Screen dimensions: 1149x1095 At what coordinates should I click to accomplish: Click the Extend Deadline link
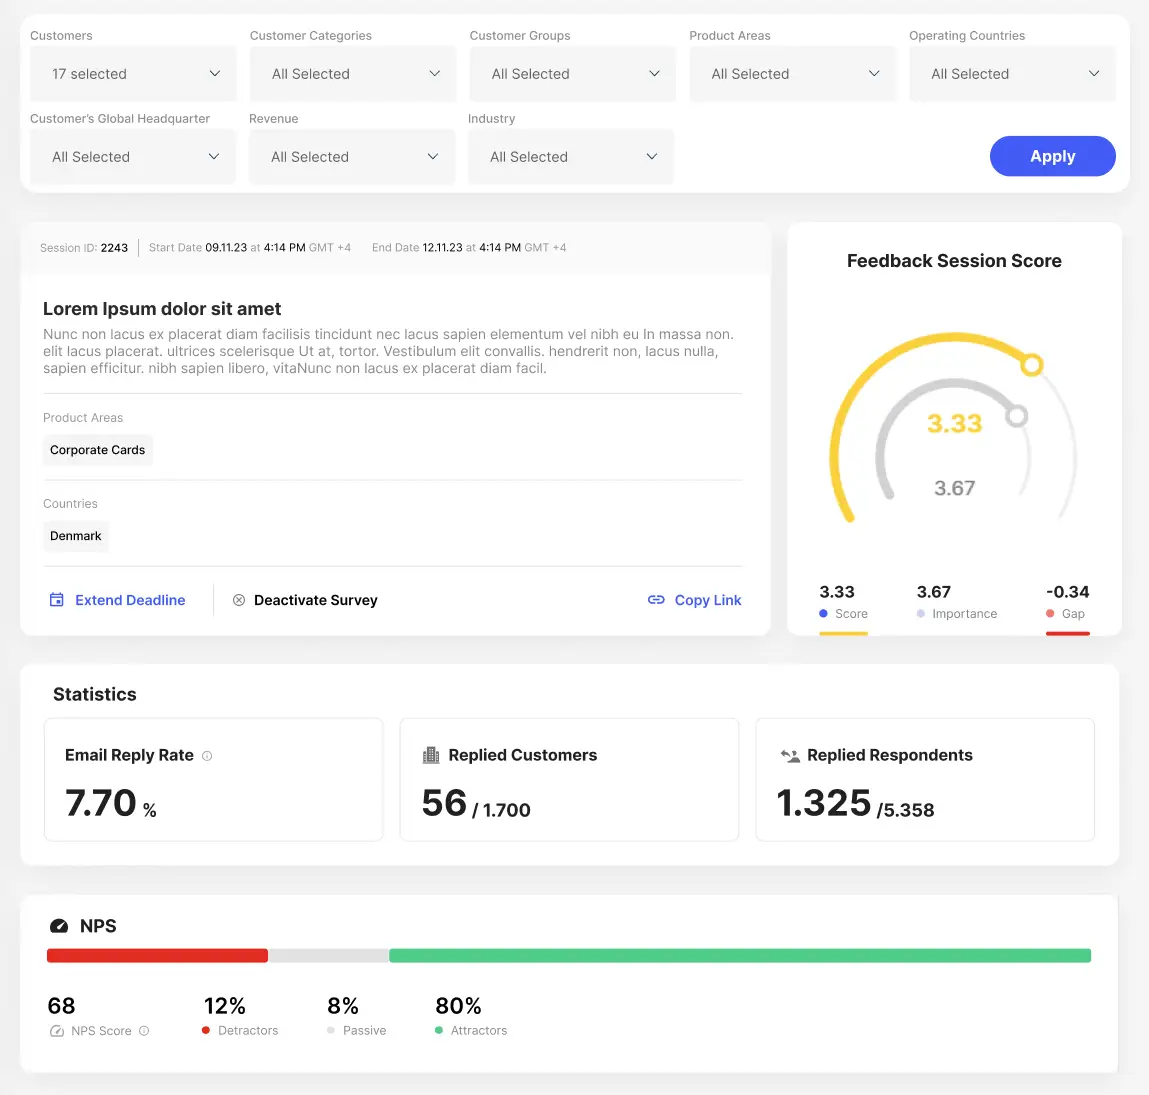(130, 600)
